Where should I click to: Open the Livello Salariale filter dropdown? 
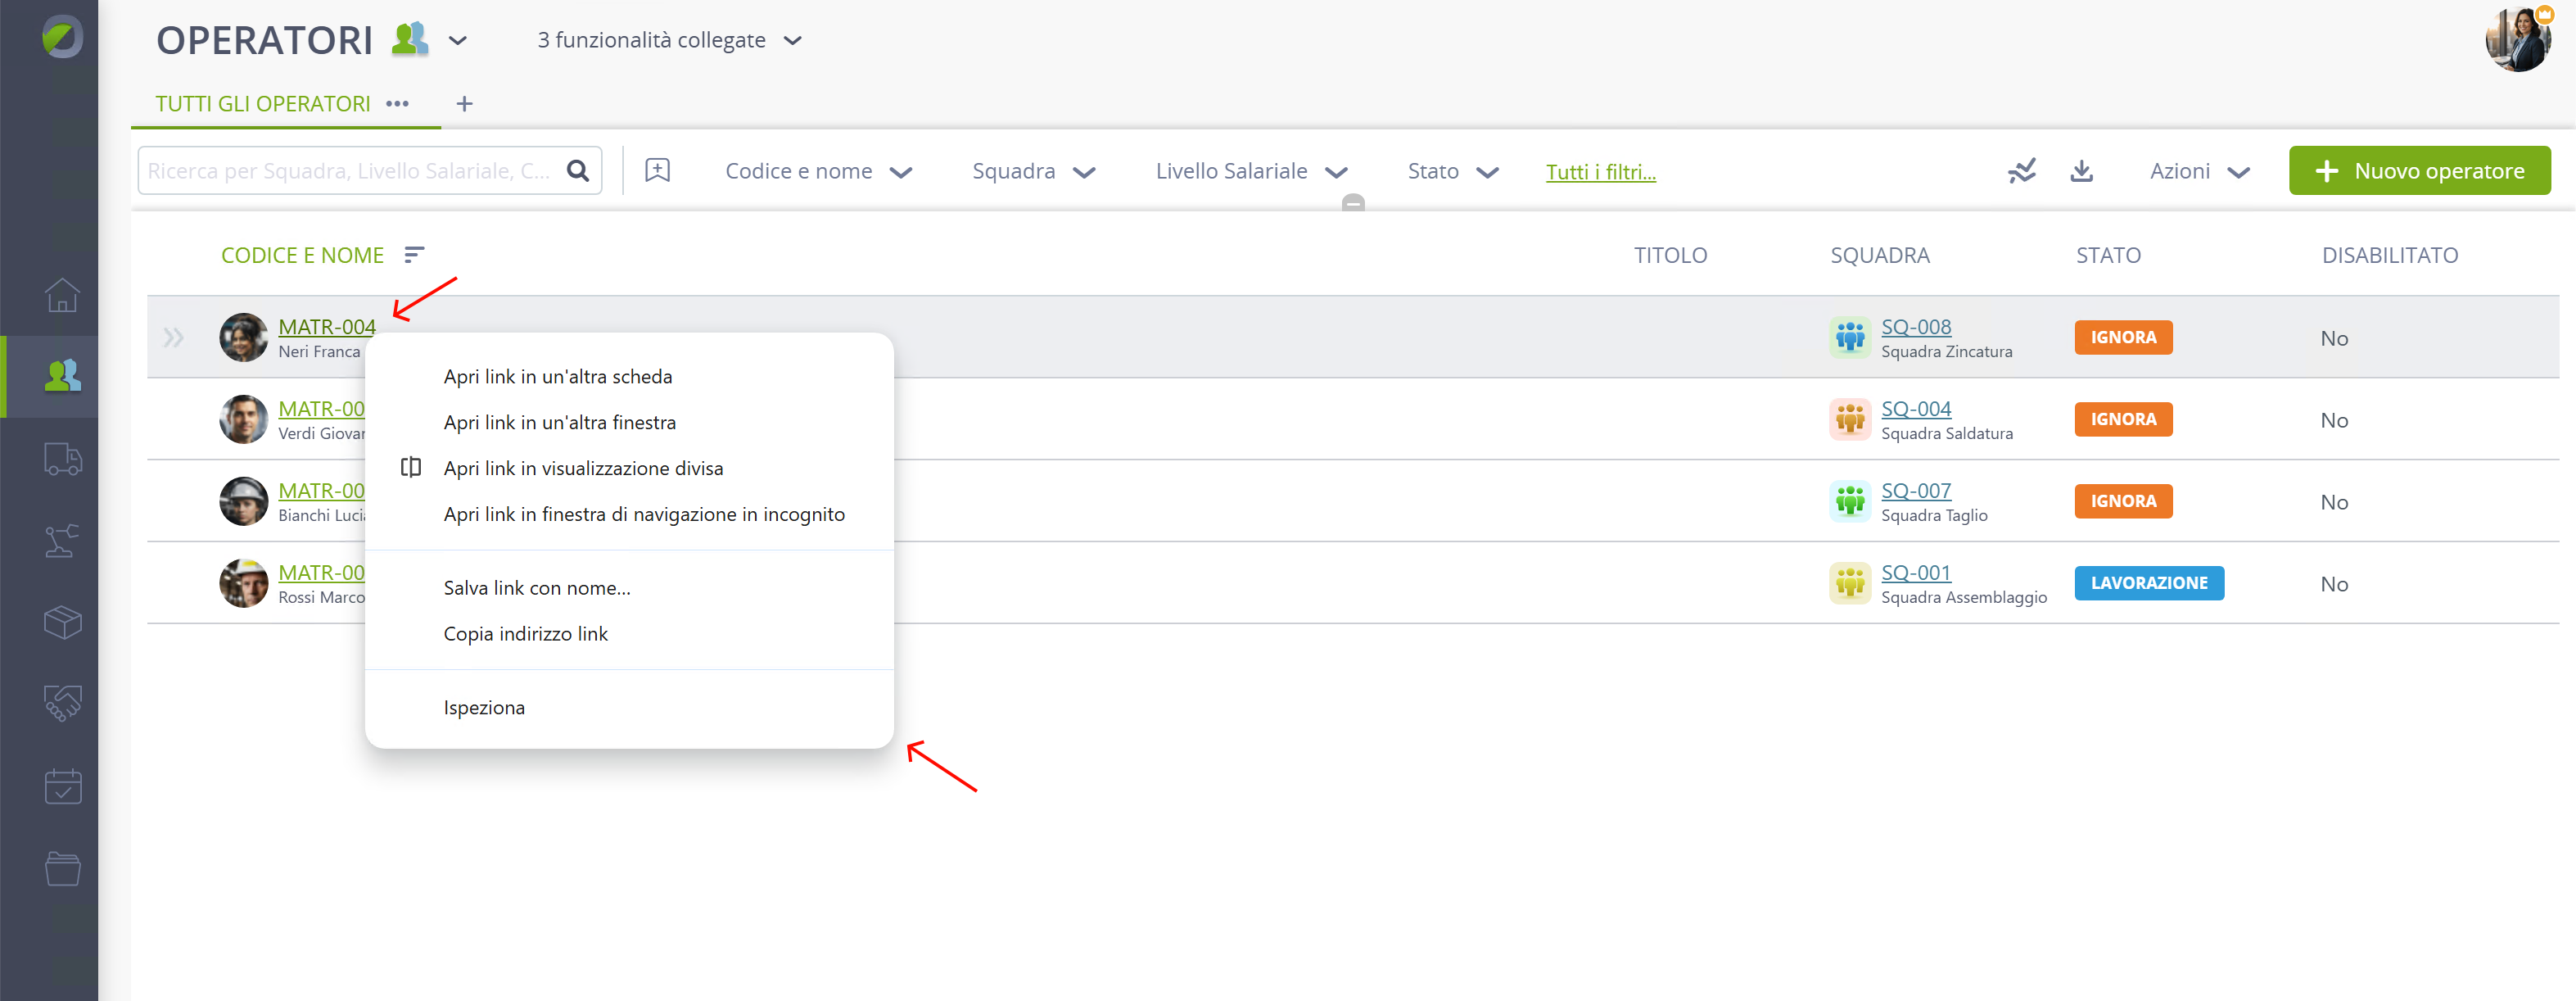[x=1251, y=171]
